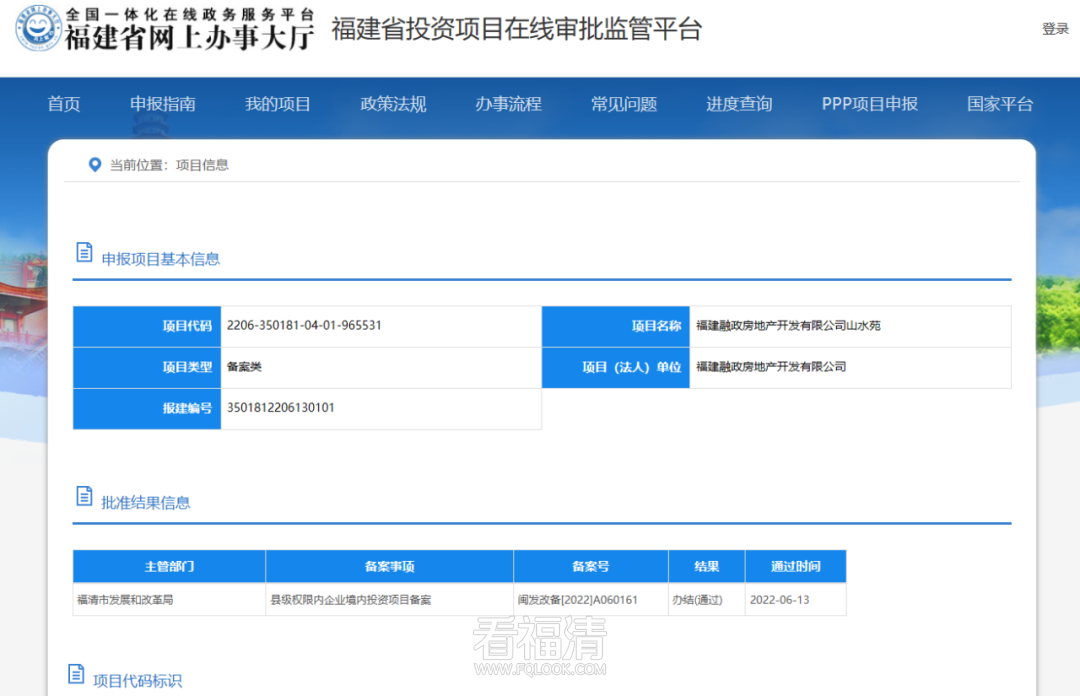The width and height of the screenshot is (1080, 696).
Task: Click the approval date 2022-06-13
Action: click(779, 600)
